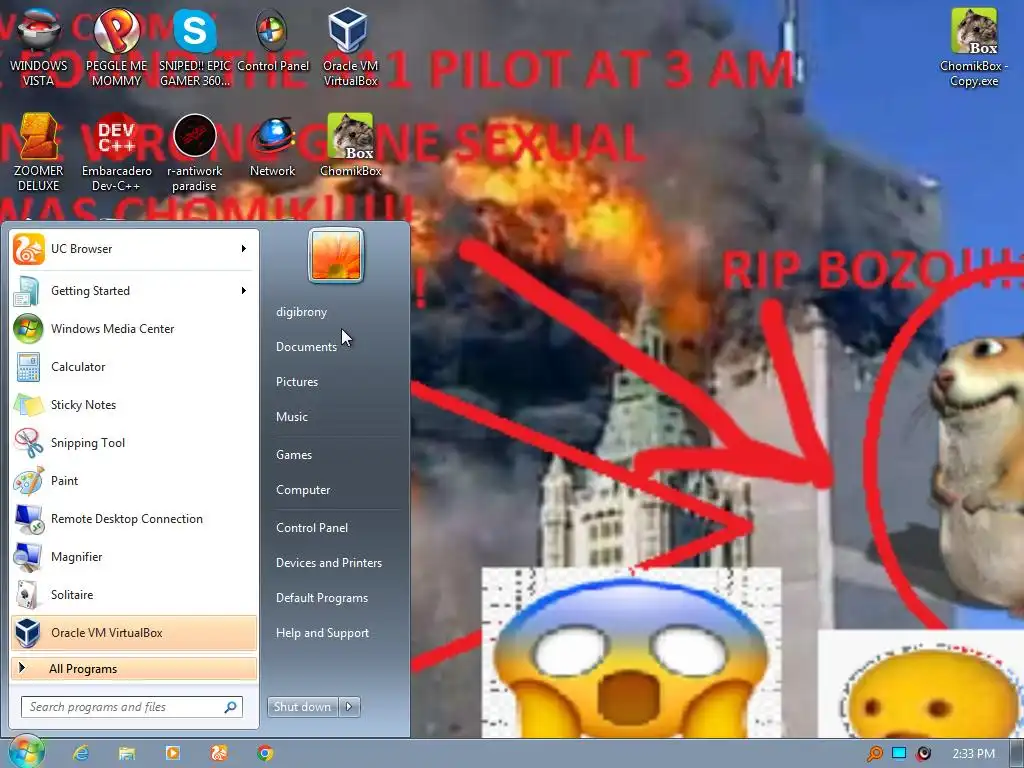Open UC Browser from the taskbar
1024x768 pixels.
pos(219,753)
